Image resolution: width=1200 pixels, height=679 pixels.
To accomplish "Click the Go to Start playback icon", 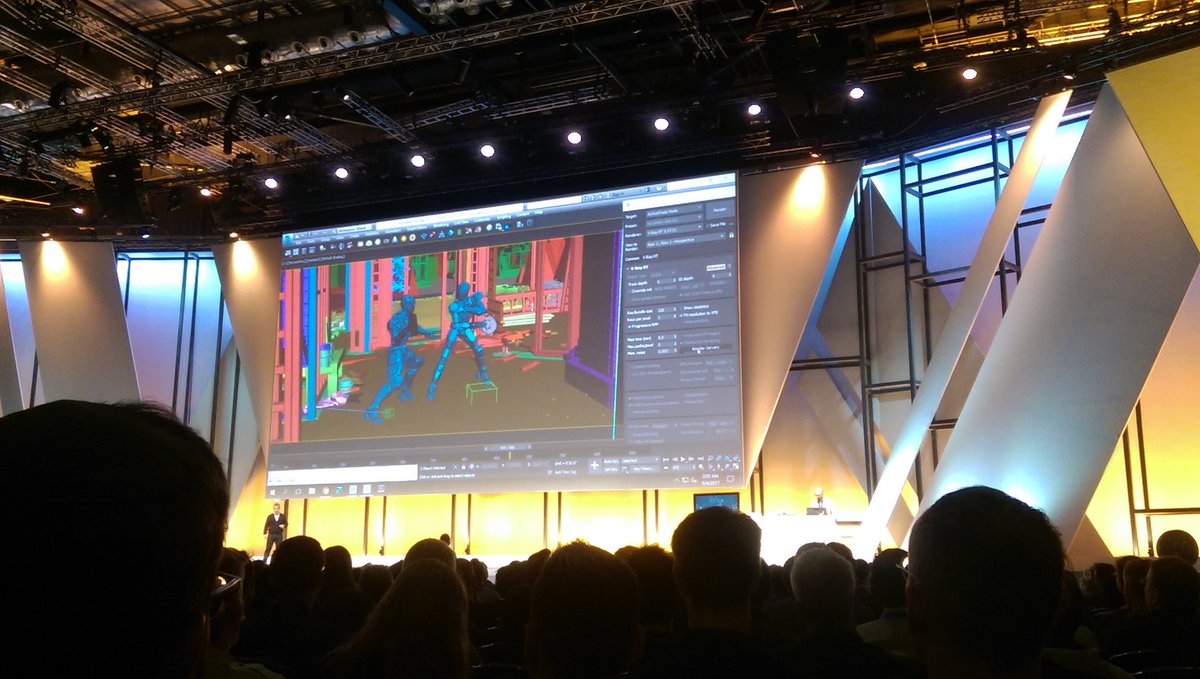I will click(666, 459).
